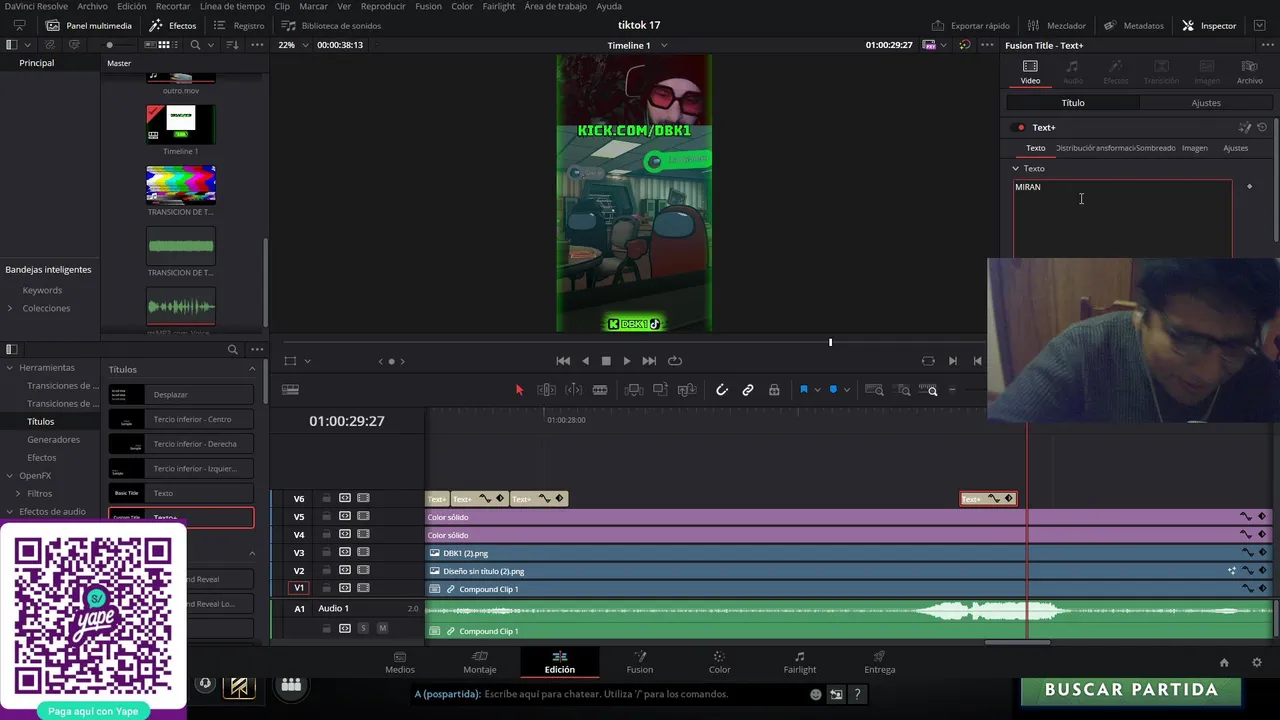Click the Replace clip icon
Viewport: 1280px width, 720px height.
click(687, 390)
